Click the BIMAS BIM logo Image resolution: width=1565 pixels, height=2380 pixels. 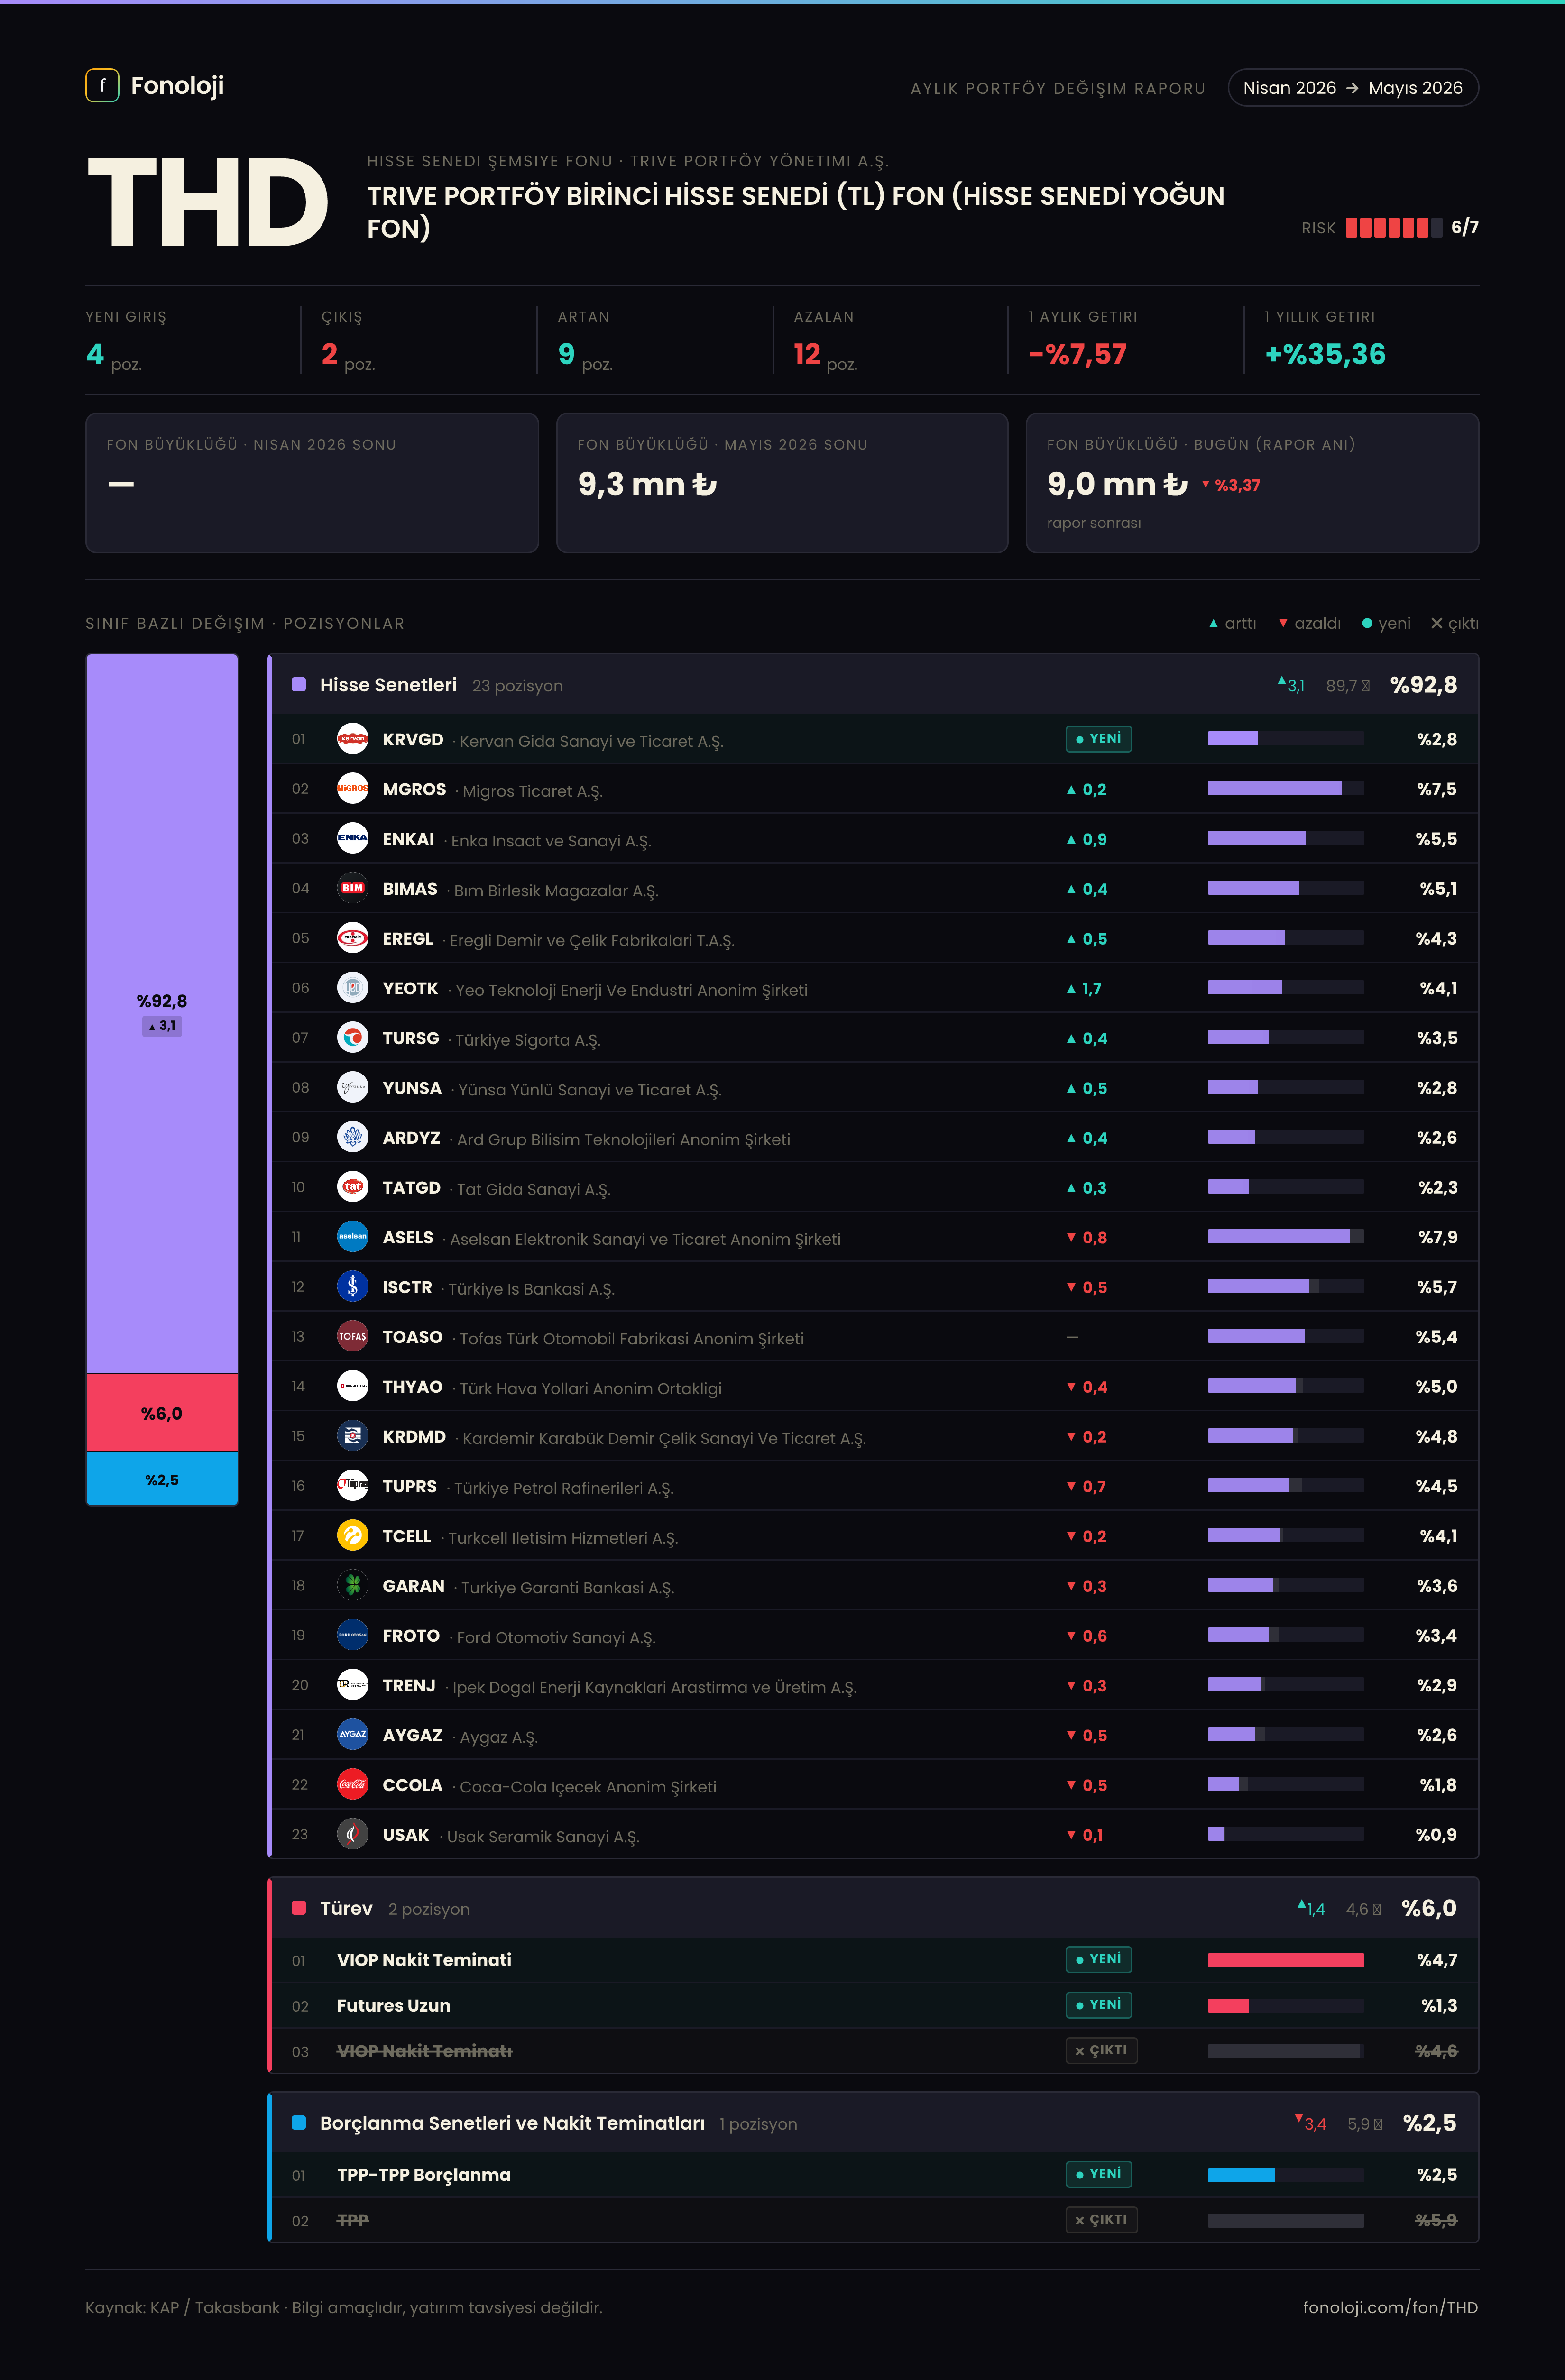pyautogui.click(x=352, y=888)
